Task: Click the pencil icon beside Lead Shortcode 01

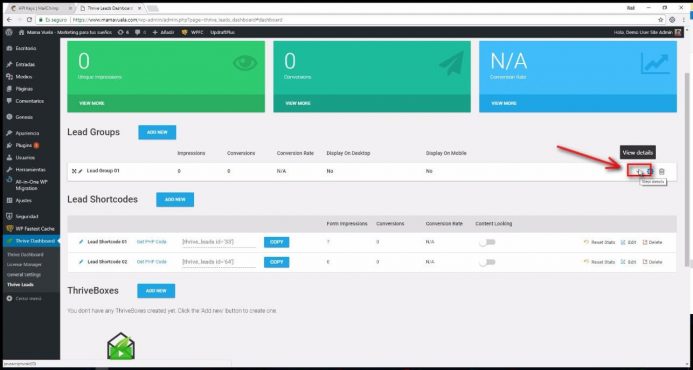Action: [x=81, y=242]
